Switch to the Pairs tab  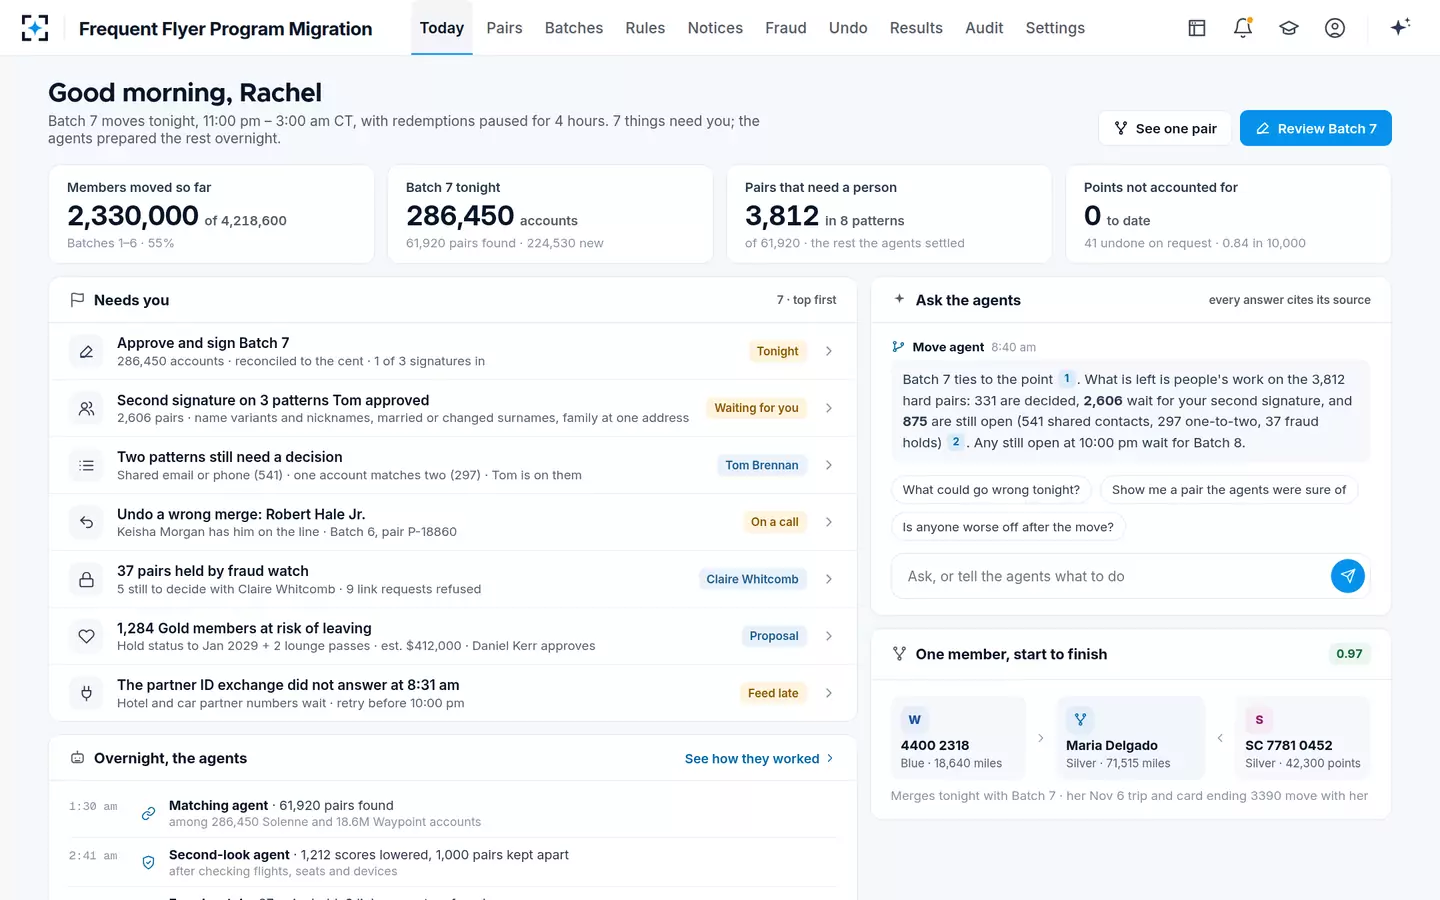[504, 28]
